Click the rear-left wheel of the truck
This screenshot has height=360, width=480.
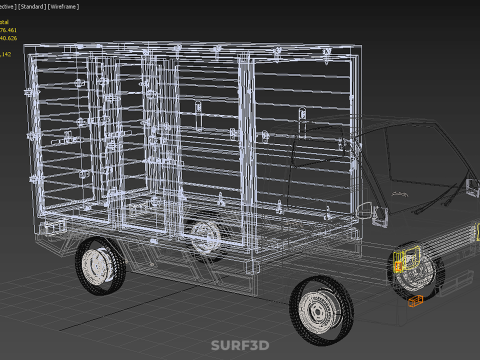pyautogui.click(x=101, y=266)
